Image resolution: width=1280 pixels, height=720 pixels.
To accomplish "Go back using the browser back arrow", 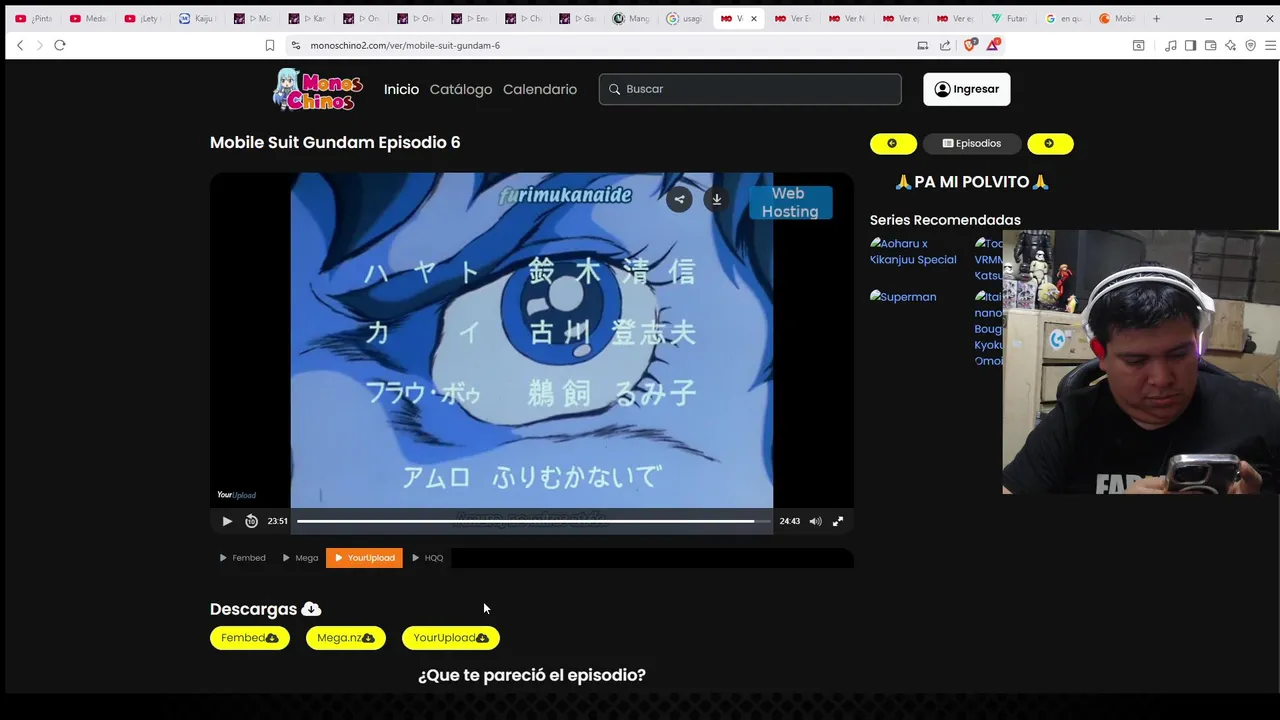I will coord(20,45).
